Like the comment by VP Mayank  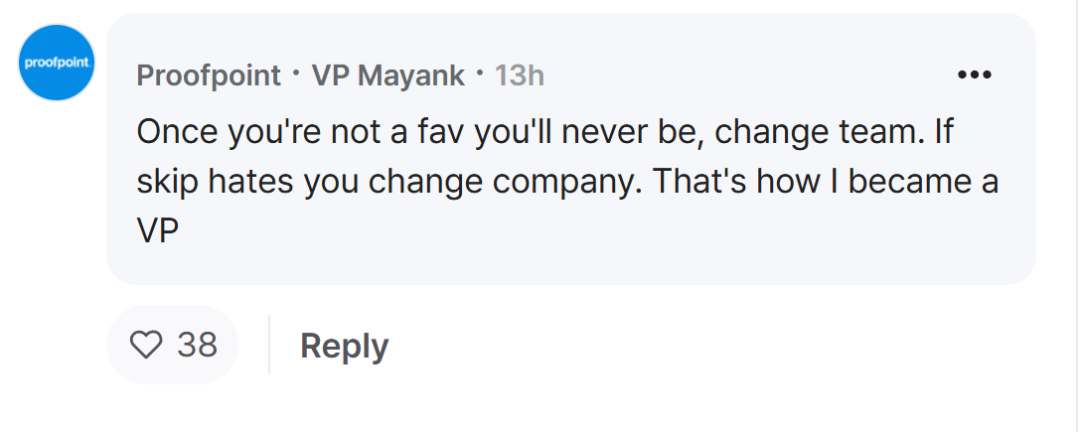tap(146, 344)
